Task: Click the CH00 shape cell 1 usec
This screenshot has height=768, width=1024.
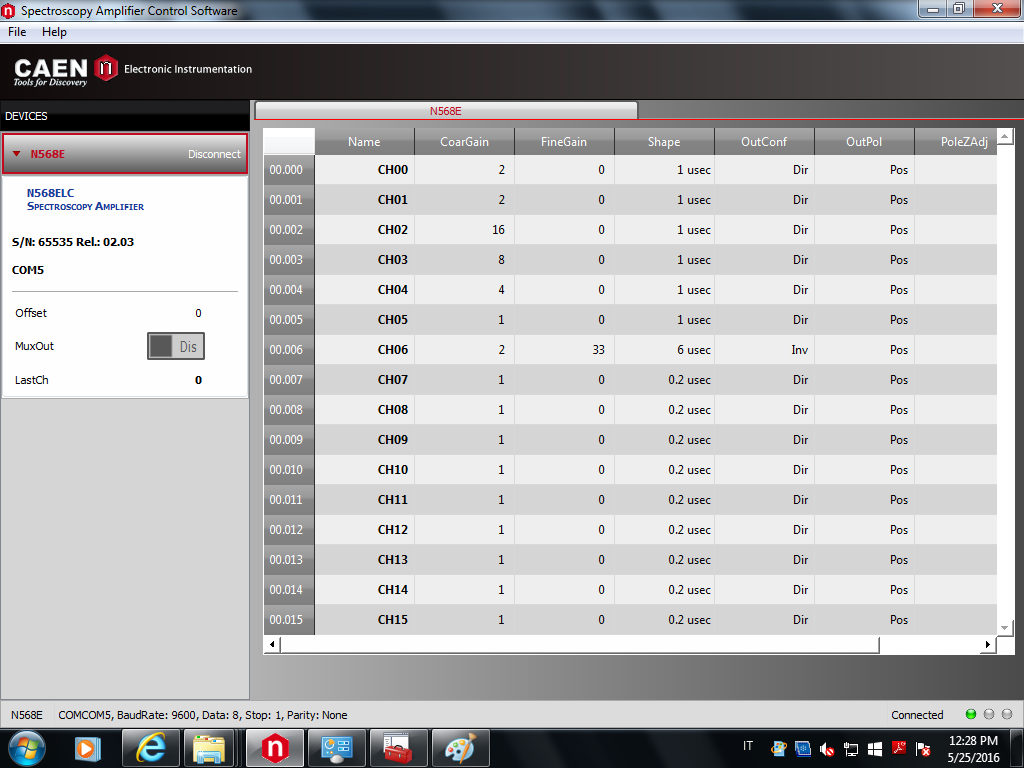Action: tap(664, 170)
